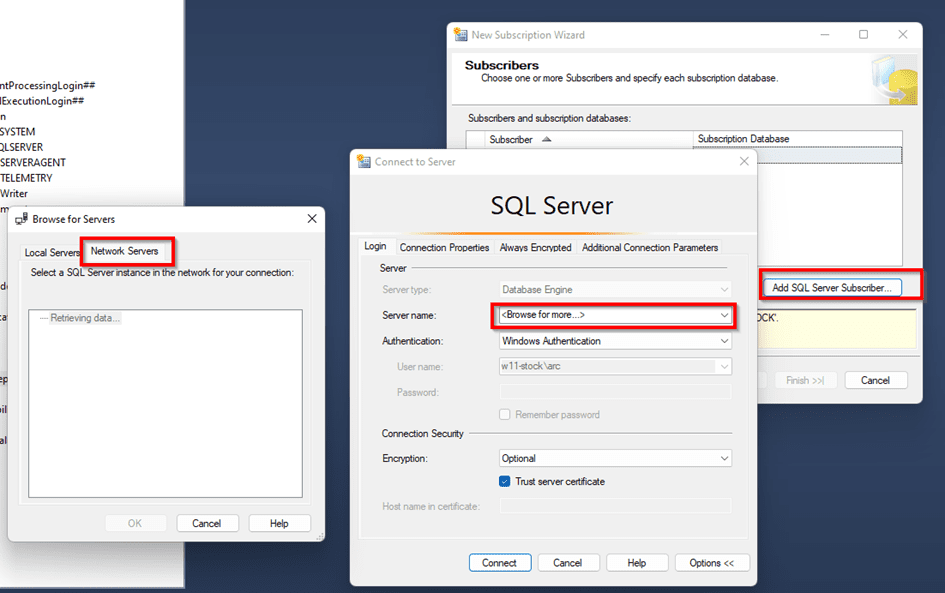
Task: Close the Connect to Server dialog
Action: [x=744, y=161]
